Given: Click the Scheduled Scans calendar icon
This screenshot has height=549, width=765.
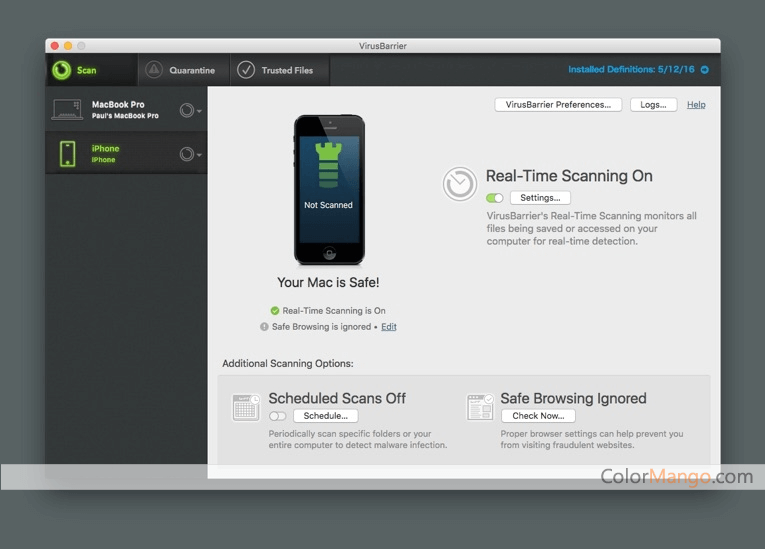Looking at the screenshot, I should coord(245,407).
